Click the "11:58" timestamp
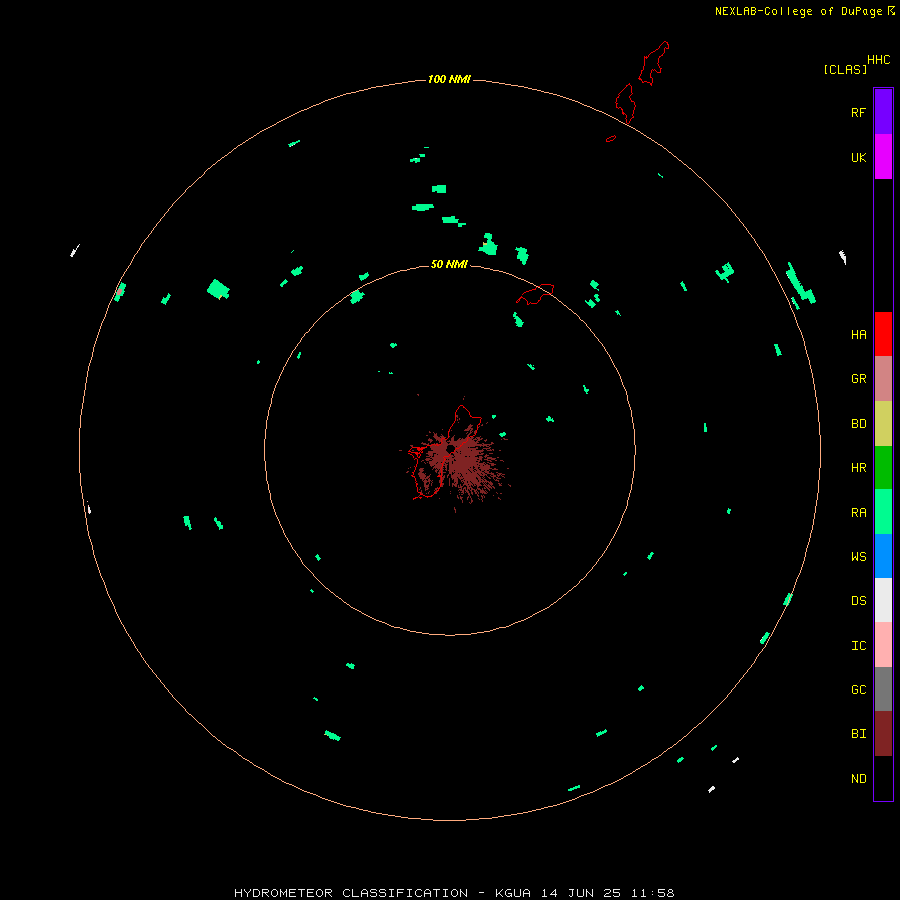This screenshot has width=900, height=900. [652, 893]
